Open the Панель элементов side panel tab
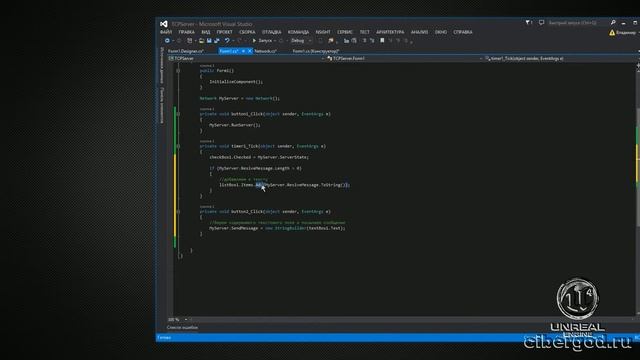 [162, 105]
